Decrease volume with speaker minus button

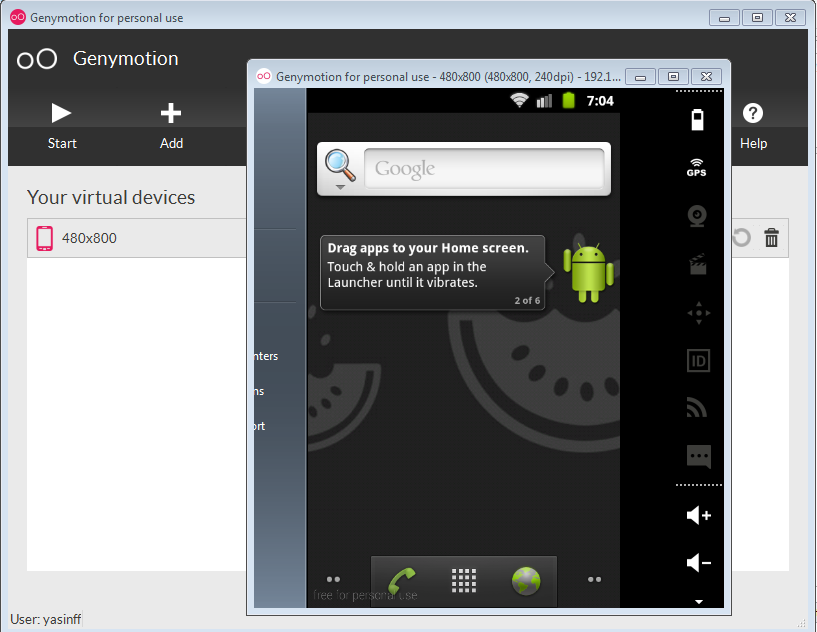(698, 563)
